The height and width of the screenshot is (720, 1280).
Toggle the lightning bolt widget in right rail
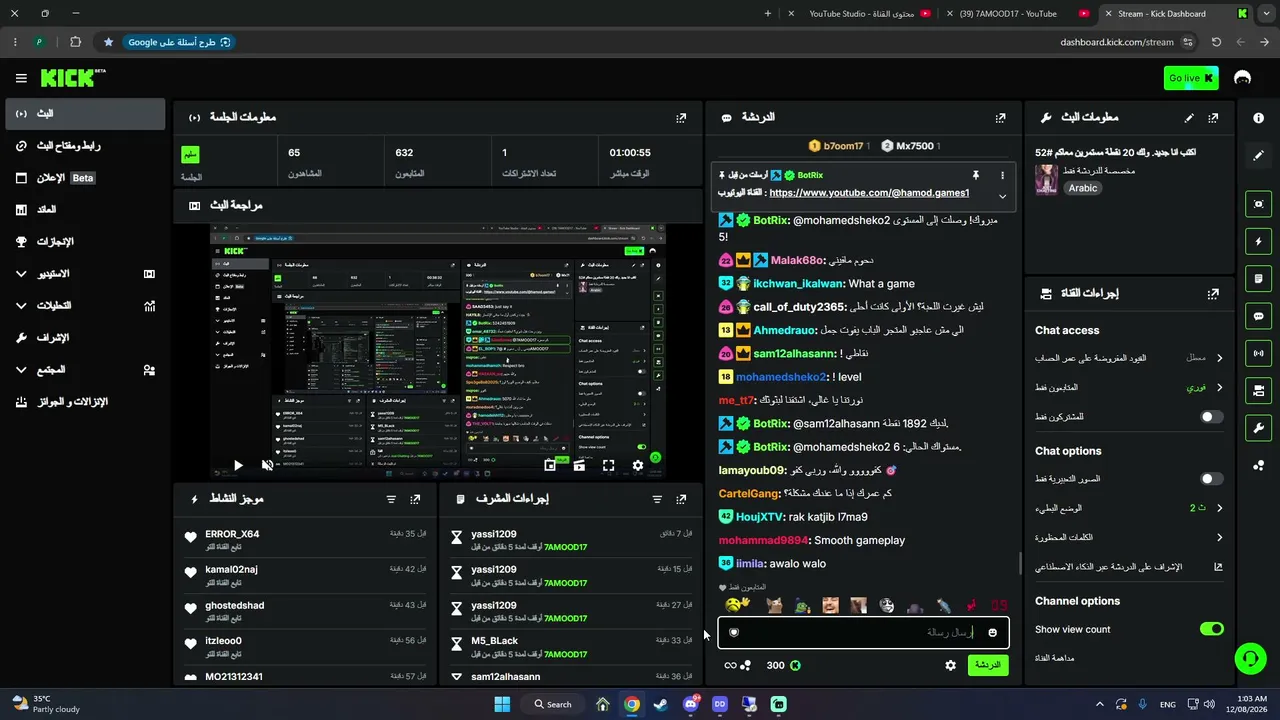click(x=1258, y=241)
